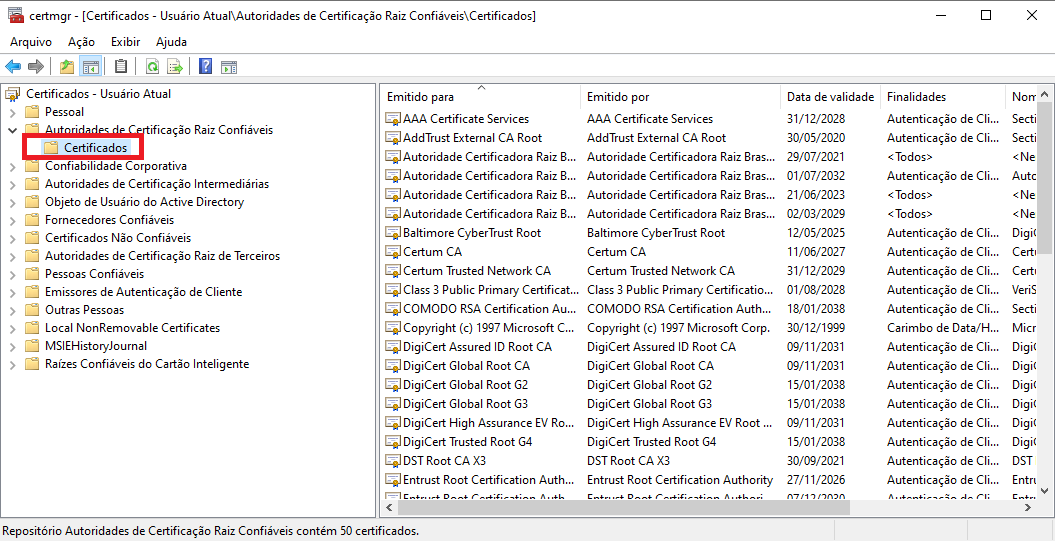
Task: Toggle the Show/Hide Action Pane icon
Action: (229, 67)
